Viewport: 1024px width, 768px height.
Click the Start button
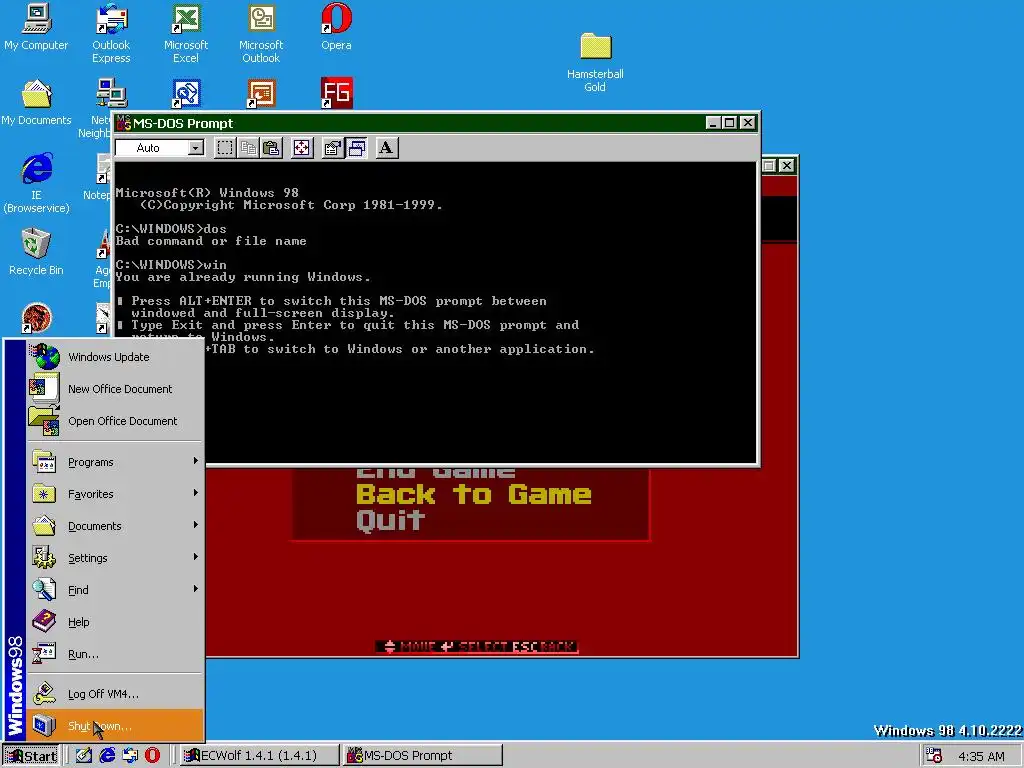tap(31, 756)
